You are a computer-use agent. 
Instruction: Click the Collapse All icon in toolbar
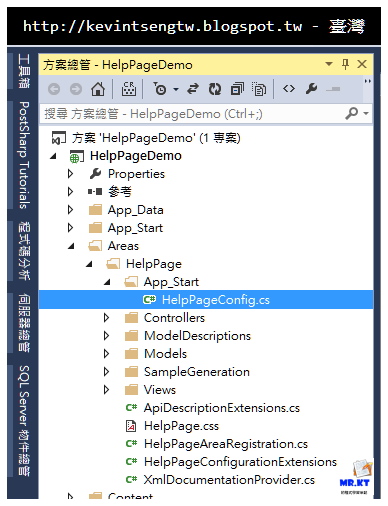point(237,89)
